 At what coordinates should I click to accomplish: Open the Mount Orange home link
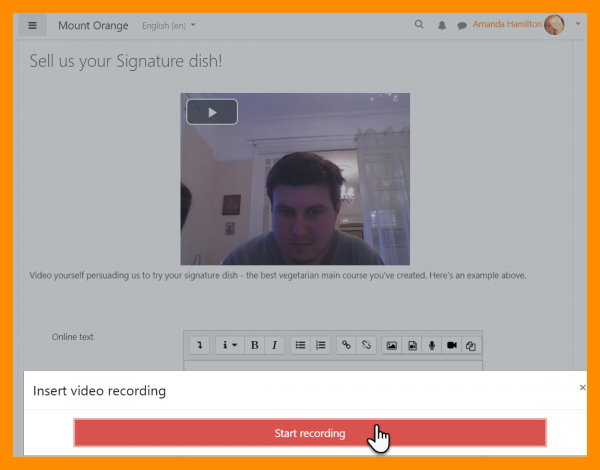click(x=93, y=25)
